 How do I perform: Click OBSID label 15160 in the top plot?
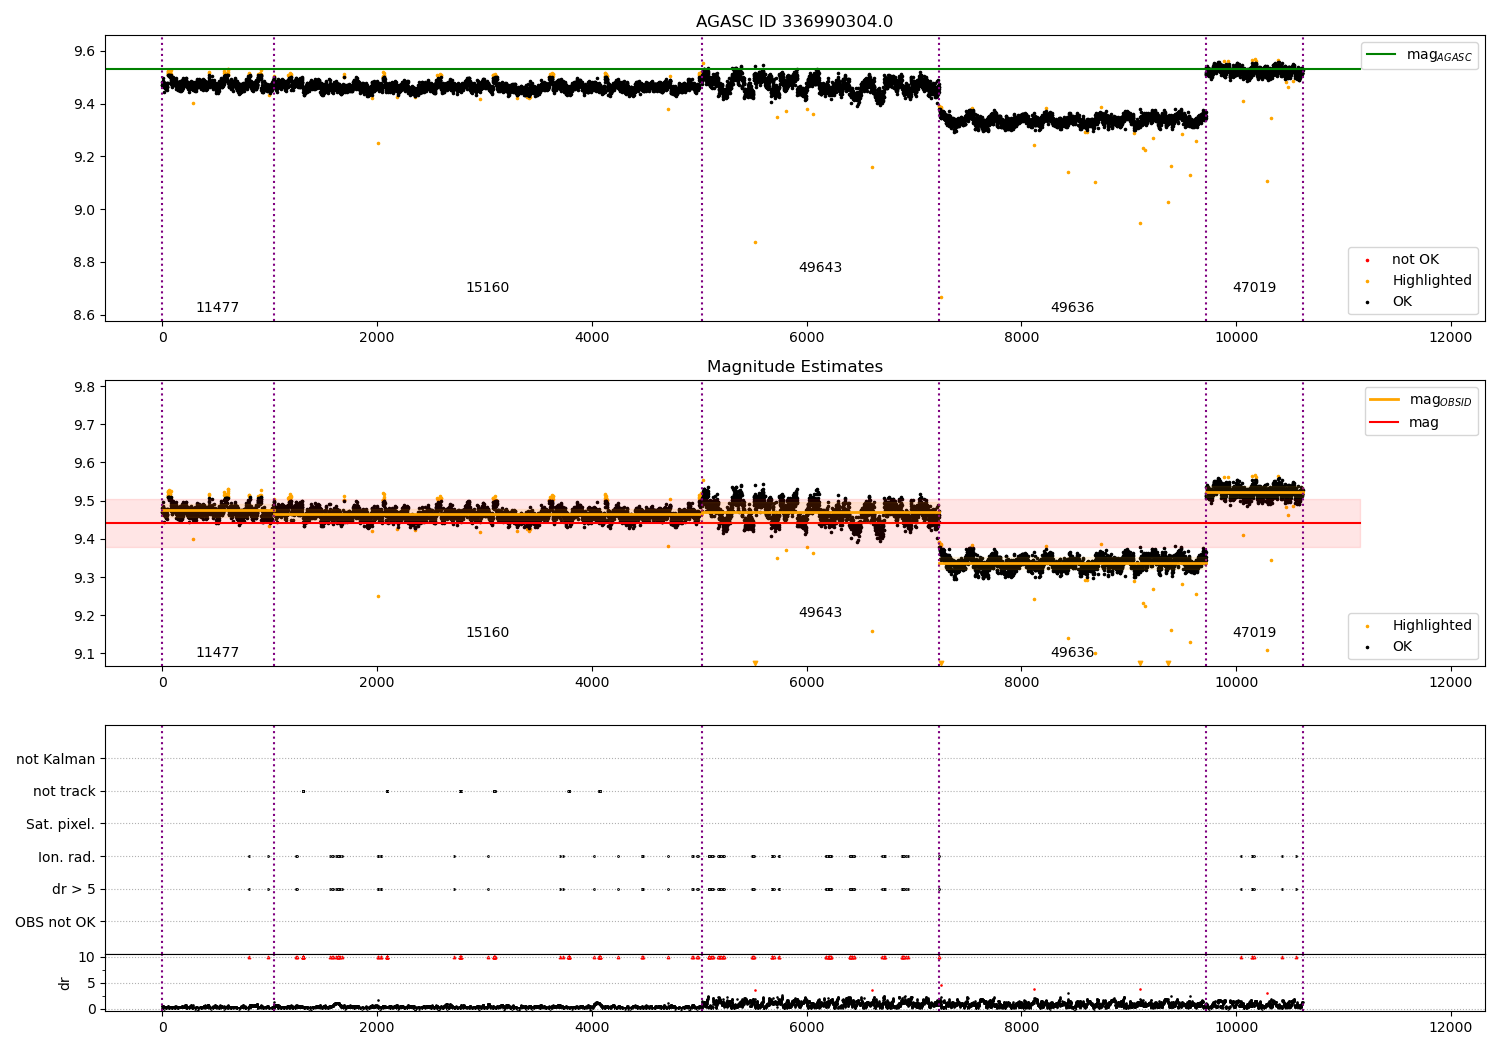tap(487, 288)
